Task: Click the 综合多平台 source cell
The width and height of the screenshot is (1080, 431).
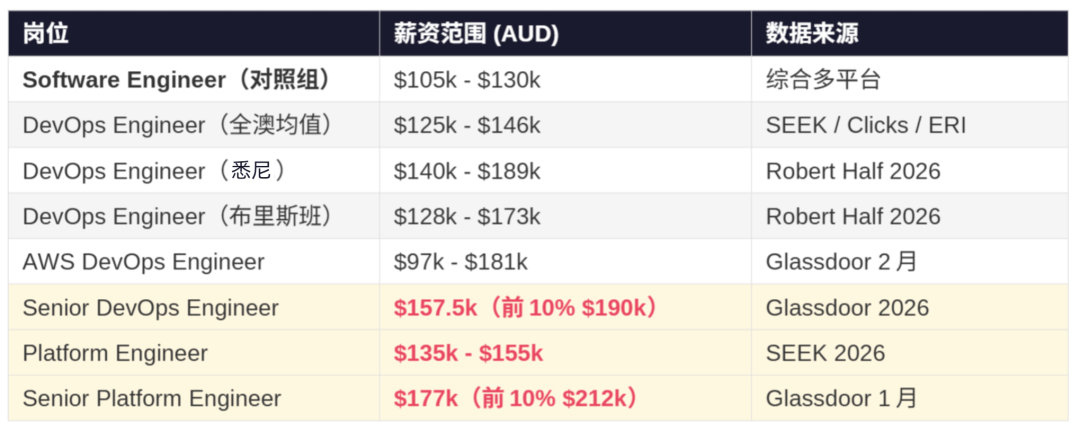Action: coord(823,80)
